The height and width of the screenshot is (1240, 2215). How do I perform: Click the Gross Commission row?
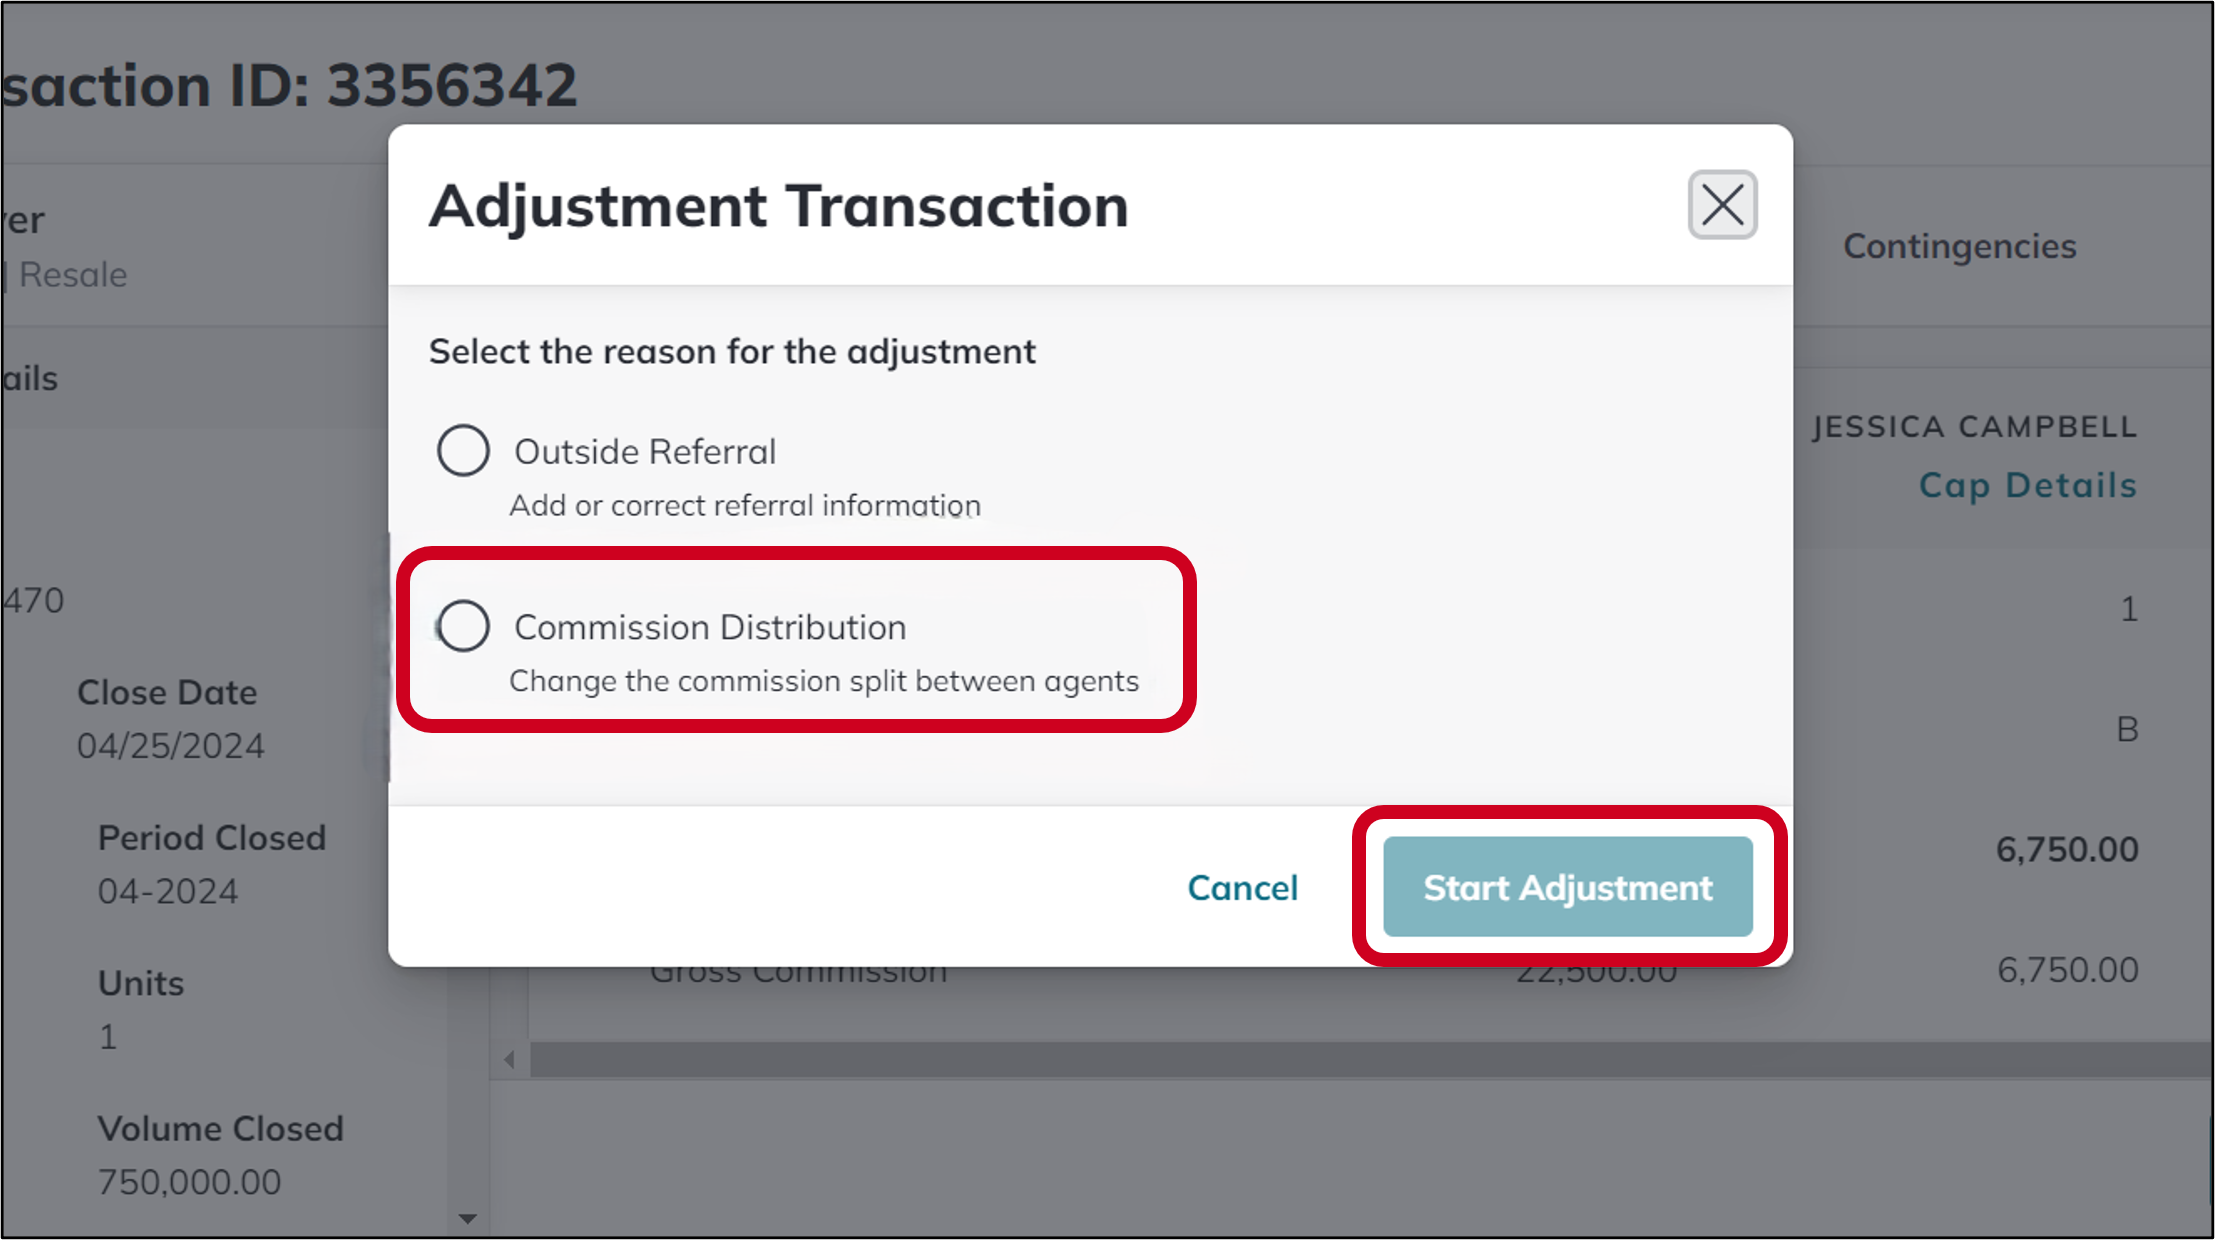point(799,968)
